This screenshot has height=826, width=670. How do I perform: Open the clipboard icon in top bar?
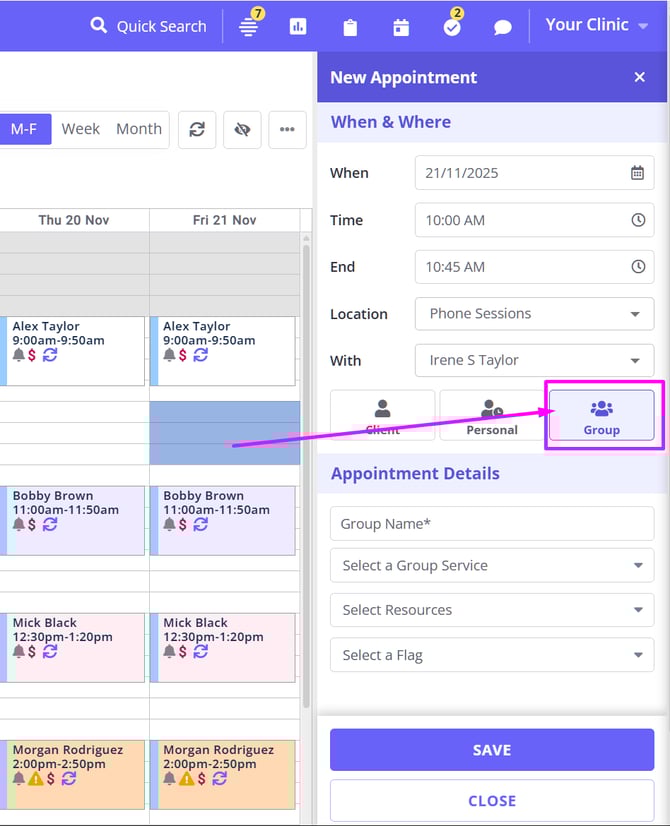click(350, 27)
